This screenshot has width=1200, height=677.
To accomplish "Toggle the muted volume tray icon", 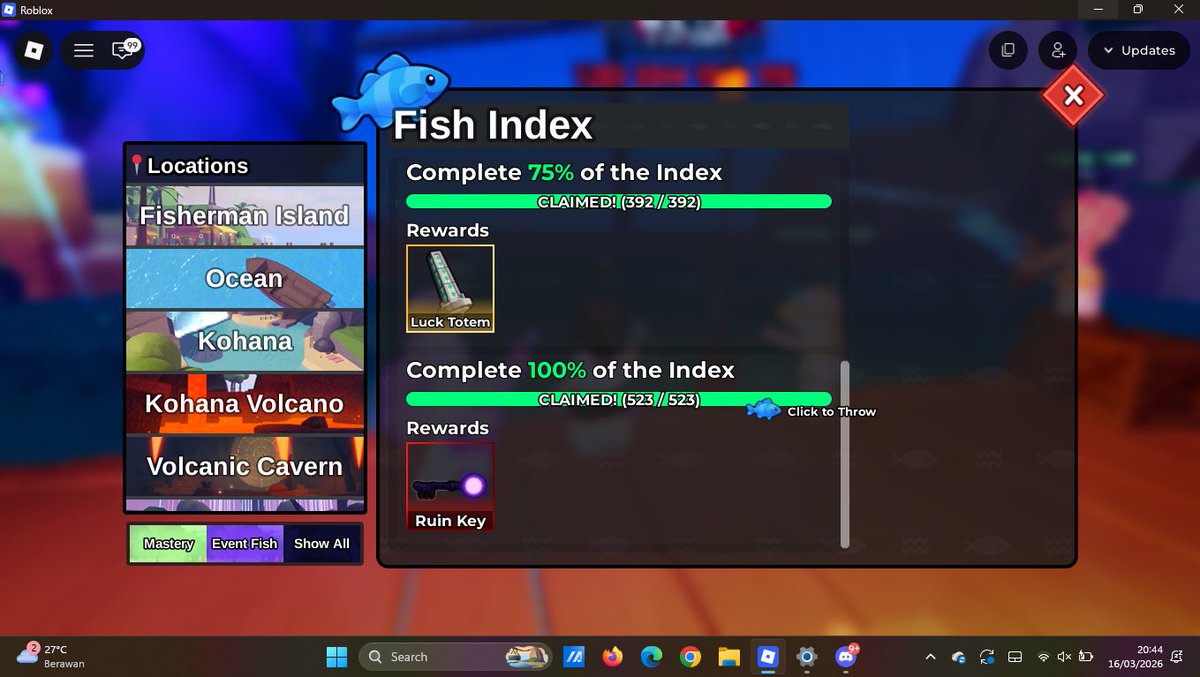I will tap(1065, 657).
